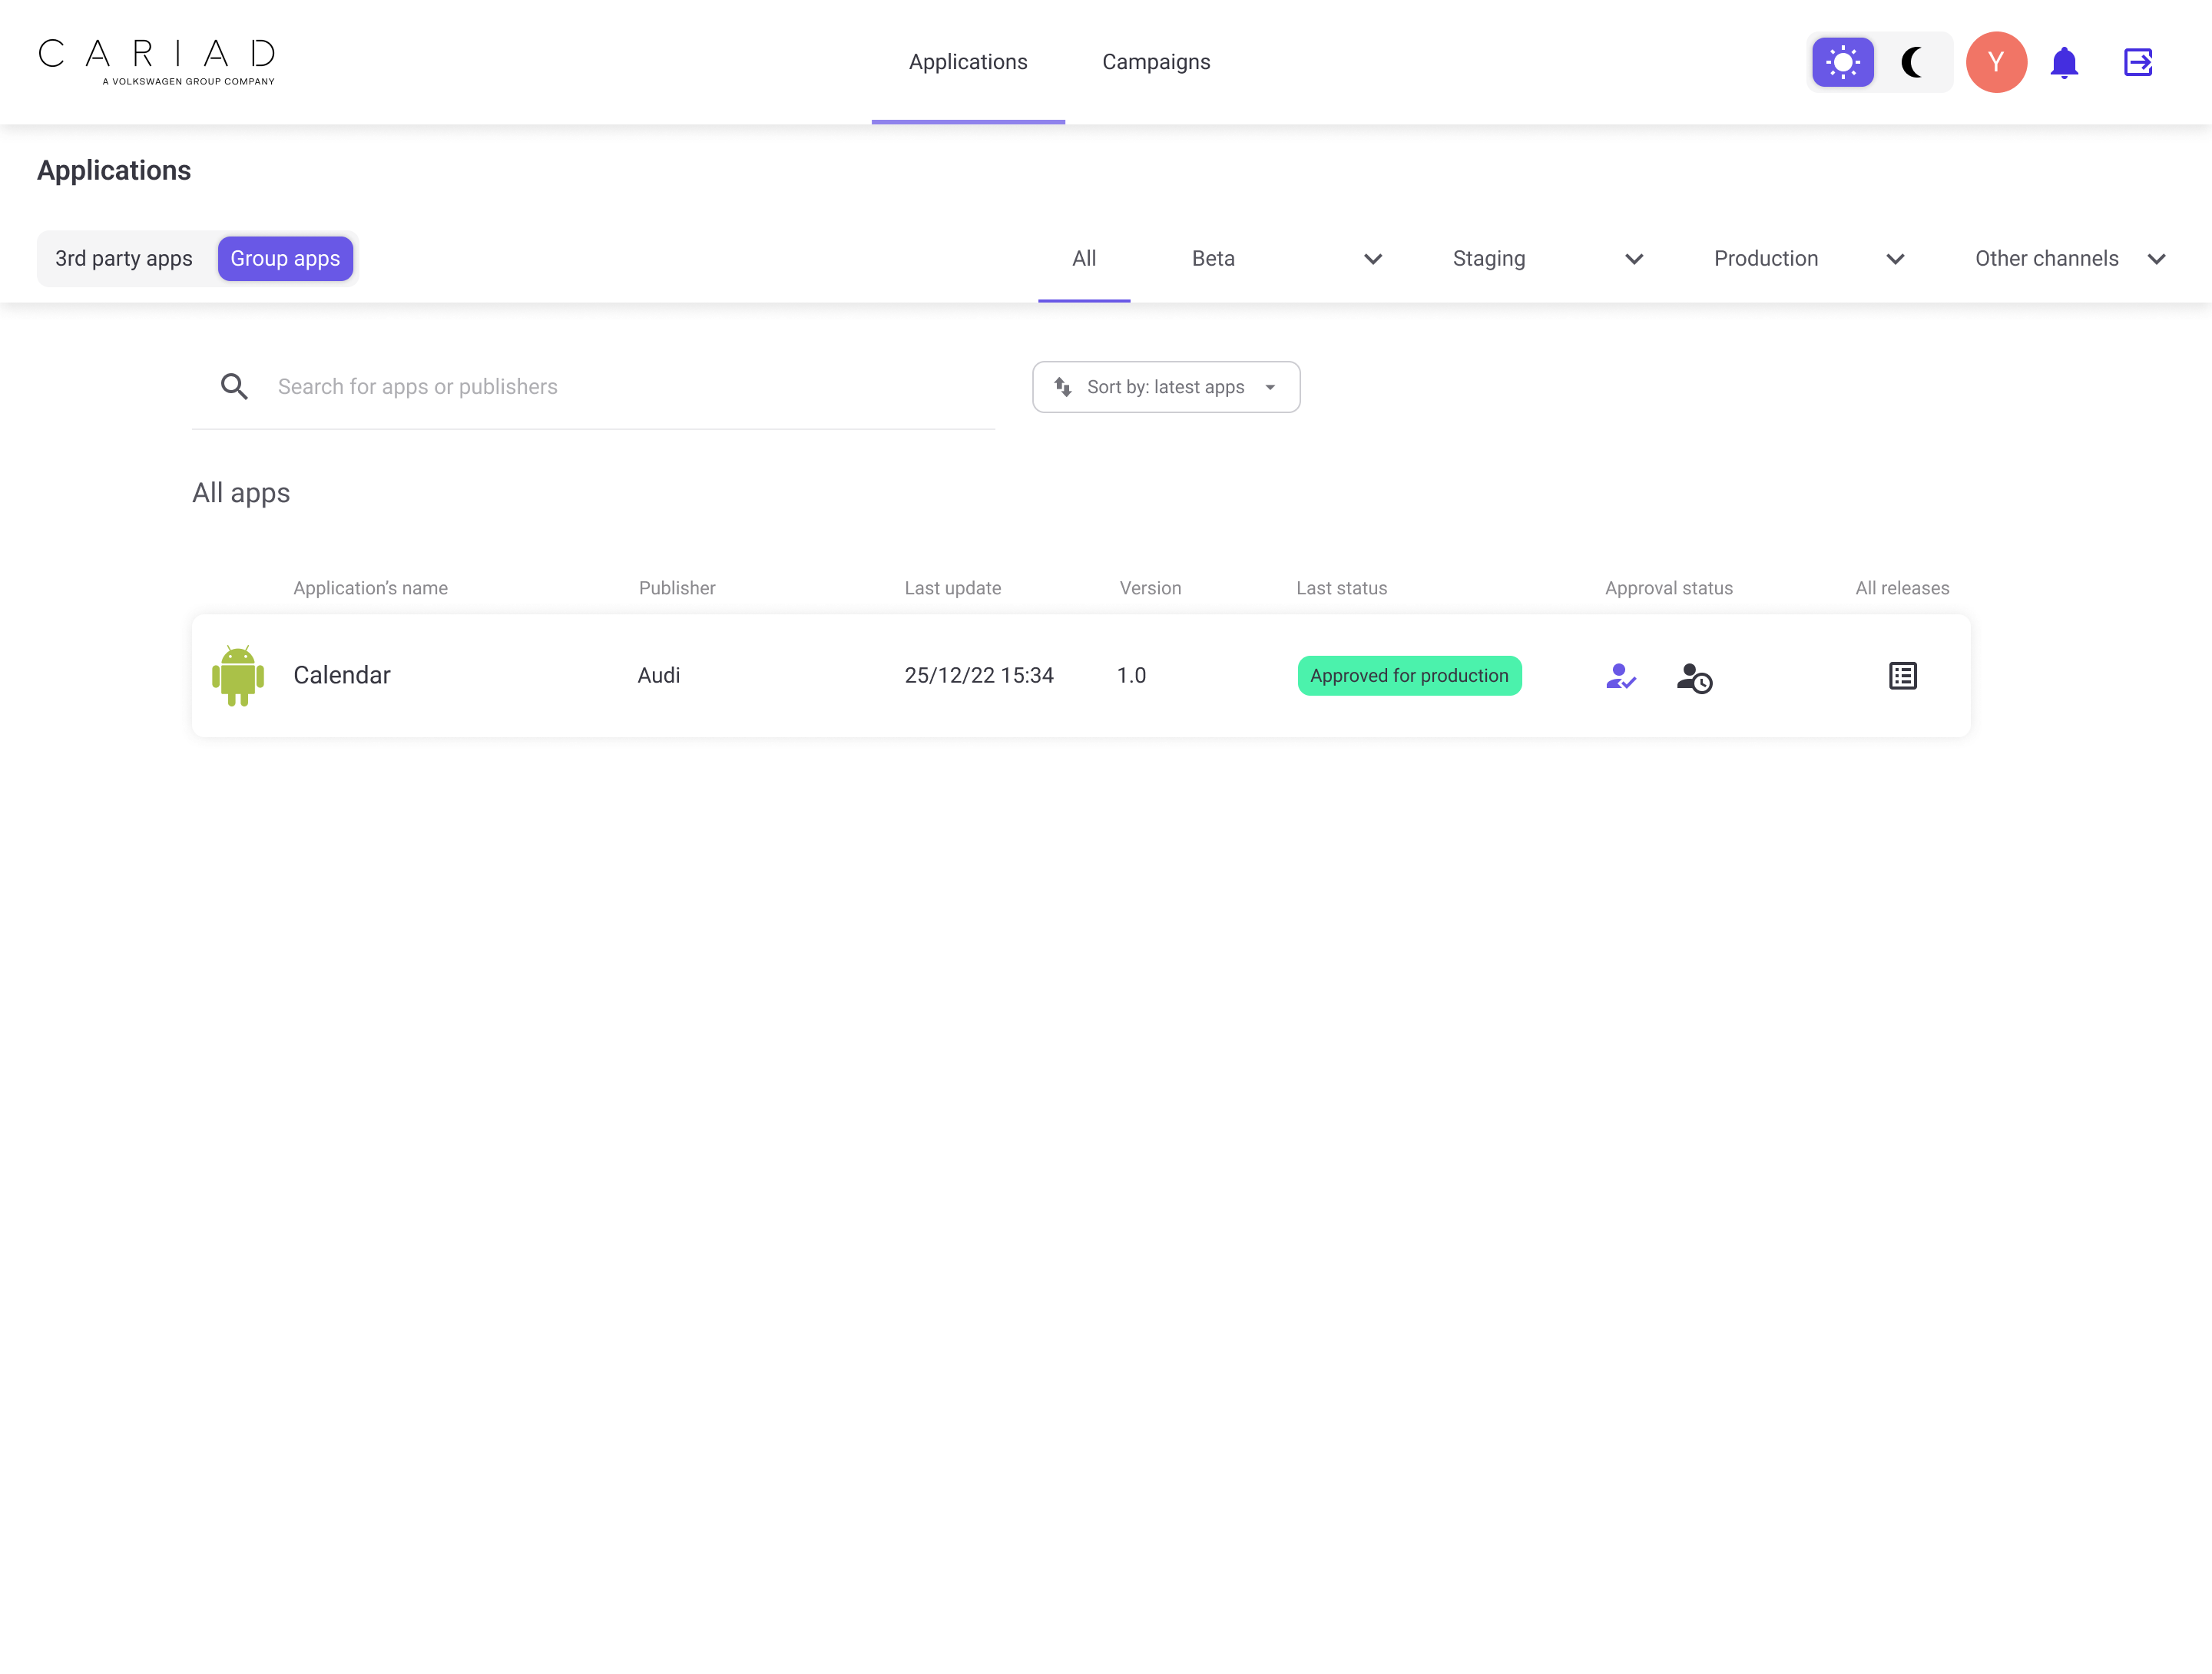This screenshot has width=2212, height=1674.
Task: Select the Beta channel tab
Action: tap(1213, 259)
